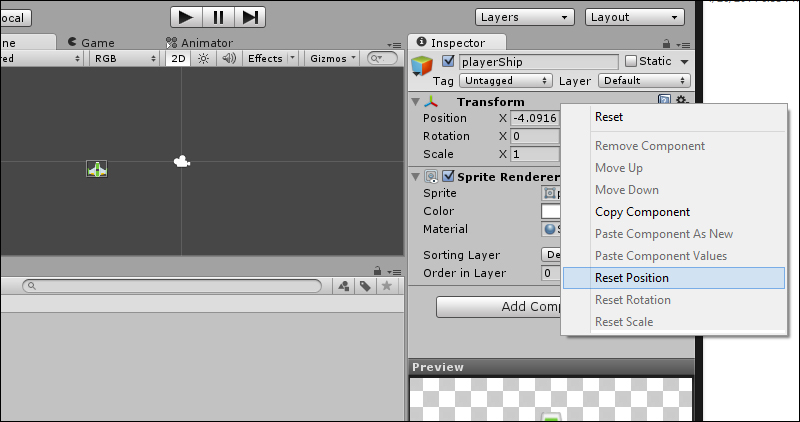Open the Layers dropdown
The width and height of the screenshot is (800, 422).
pos(525,17)
